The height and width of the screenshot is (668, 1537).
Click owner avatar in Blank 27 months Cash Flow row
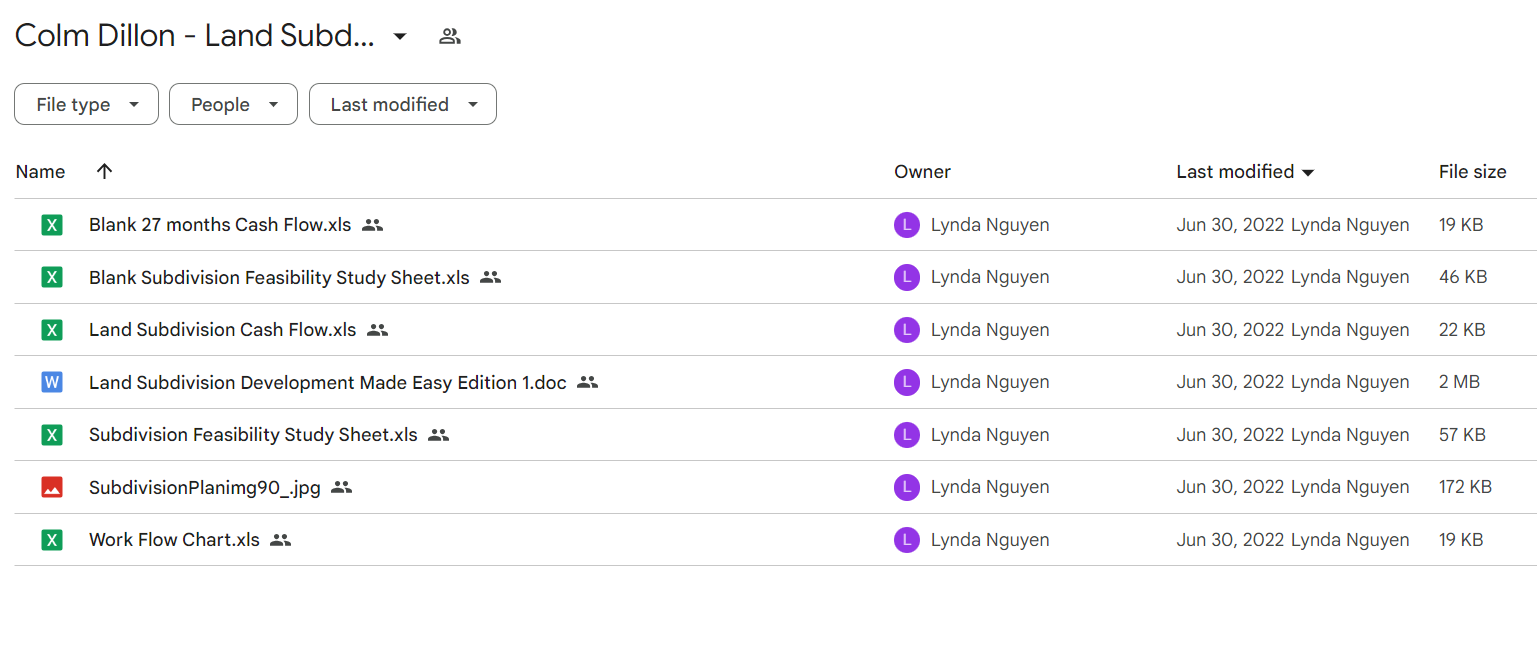tap(907, 225)
